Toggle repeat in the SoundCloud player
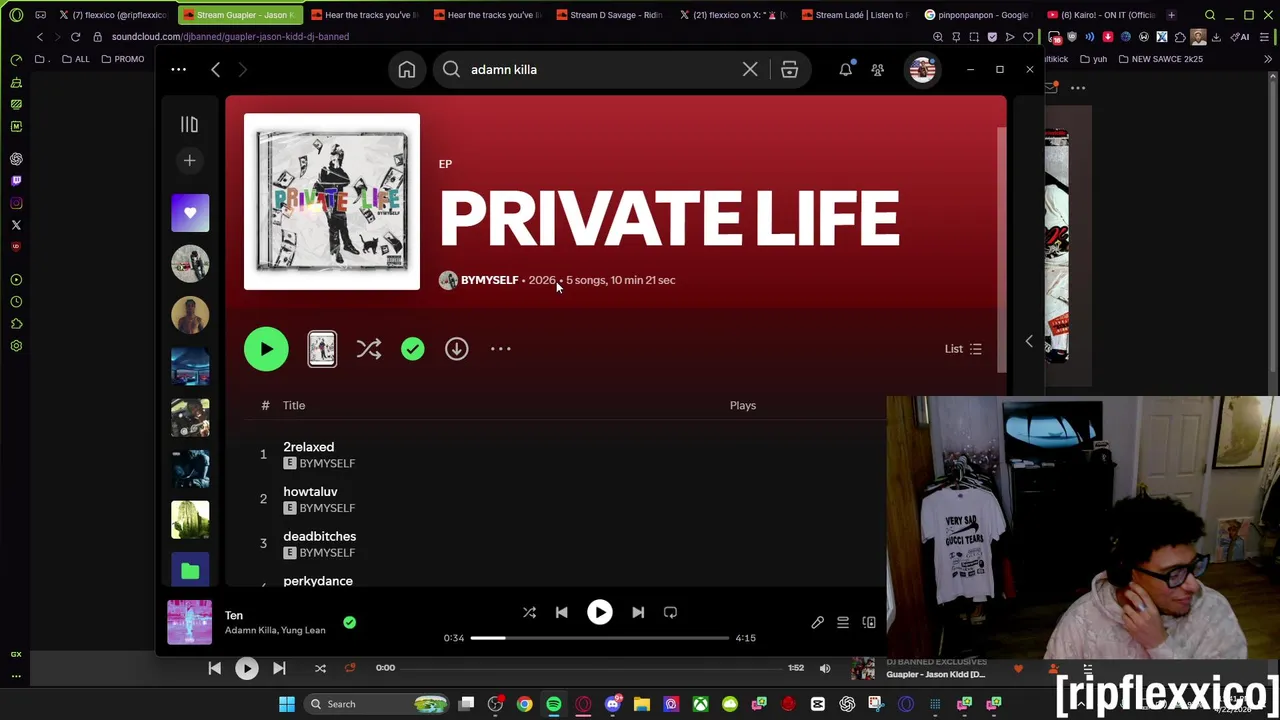Viewport: 1280px width, 720px height. pos(350,668)
